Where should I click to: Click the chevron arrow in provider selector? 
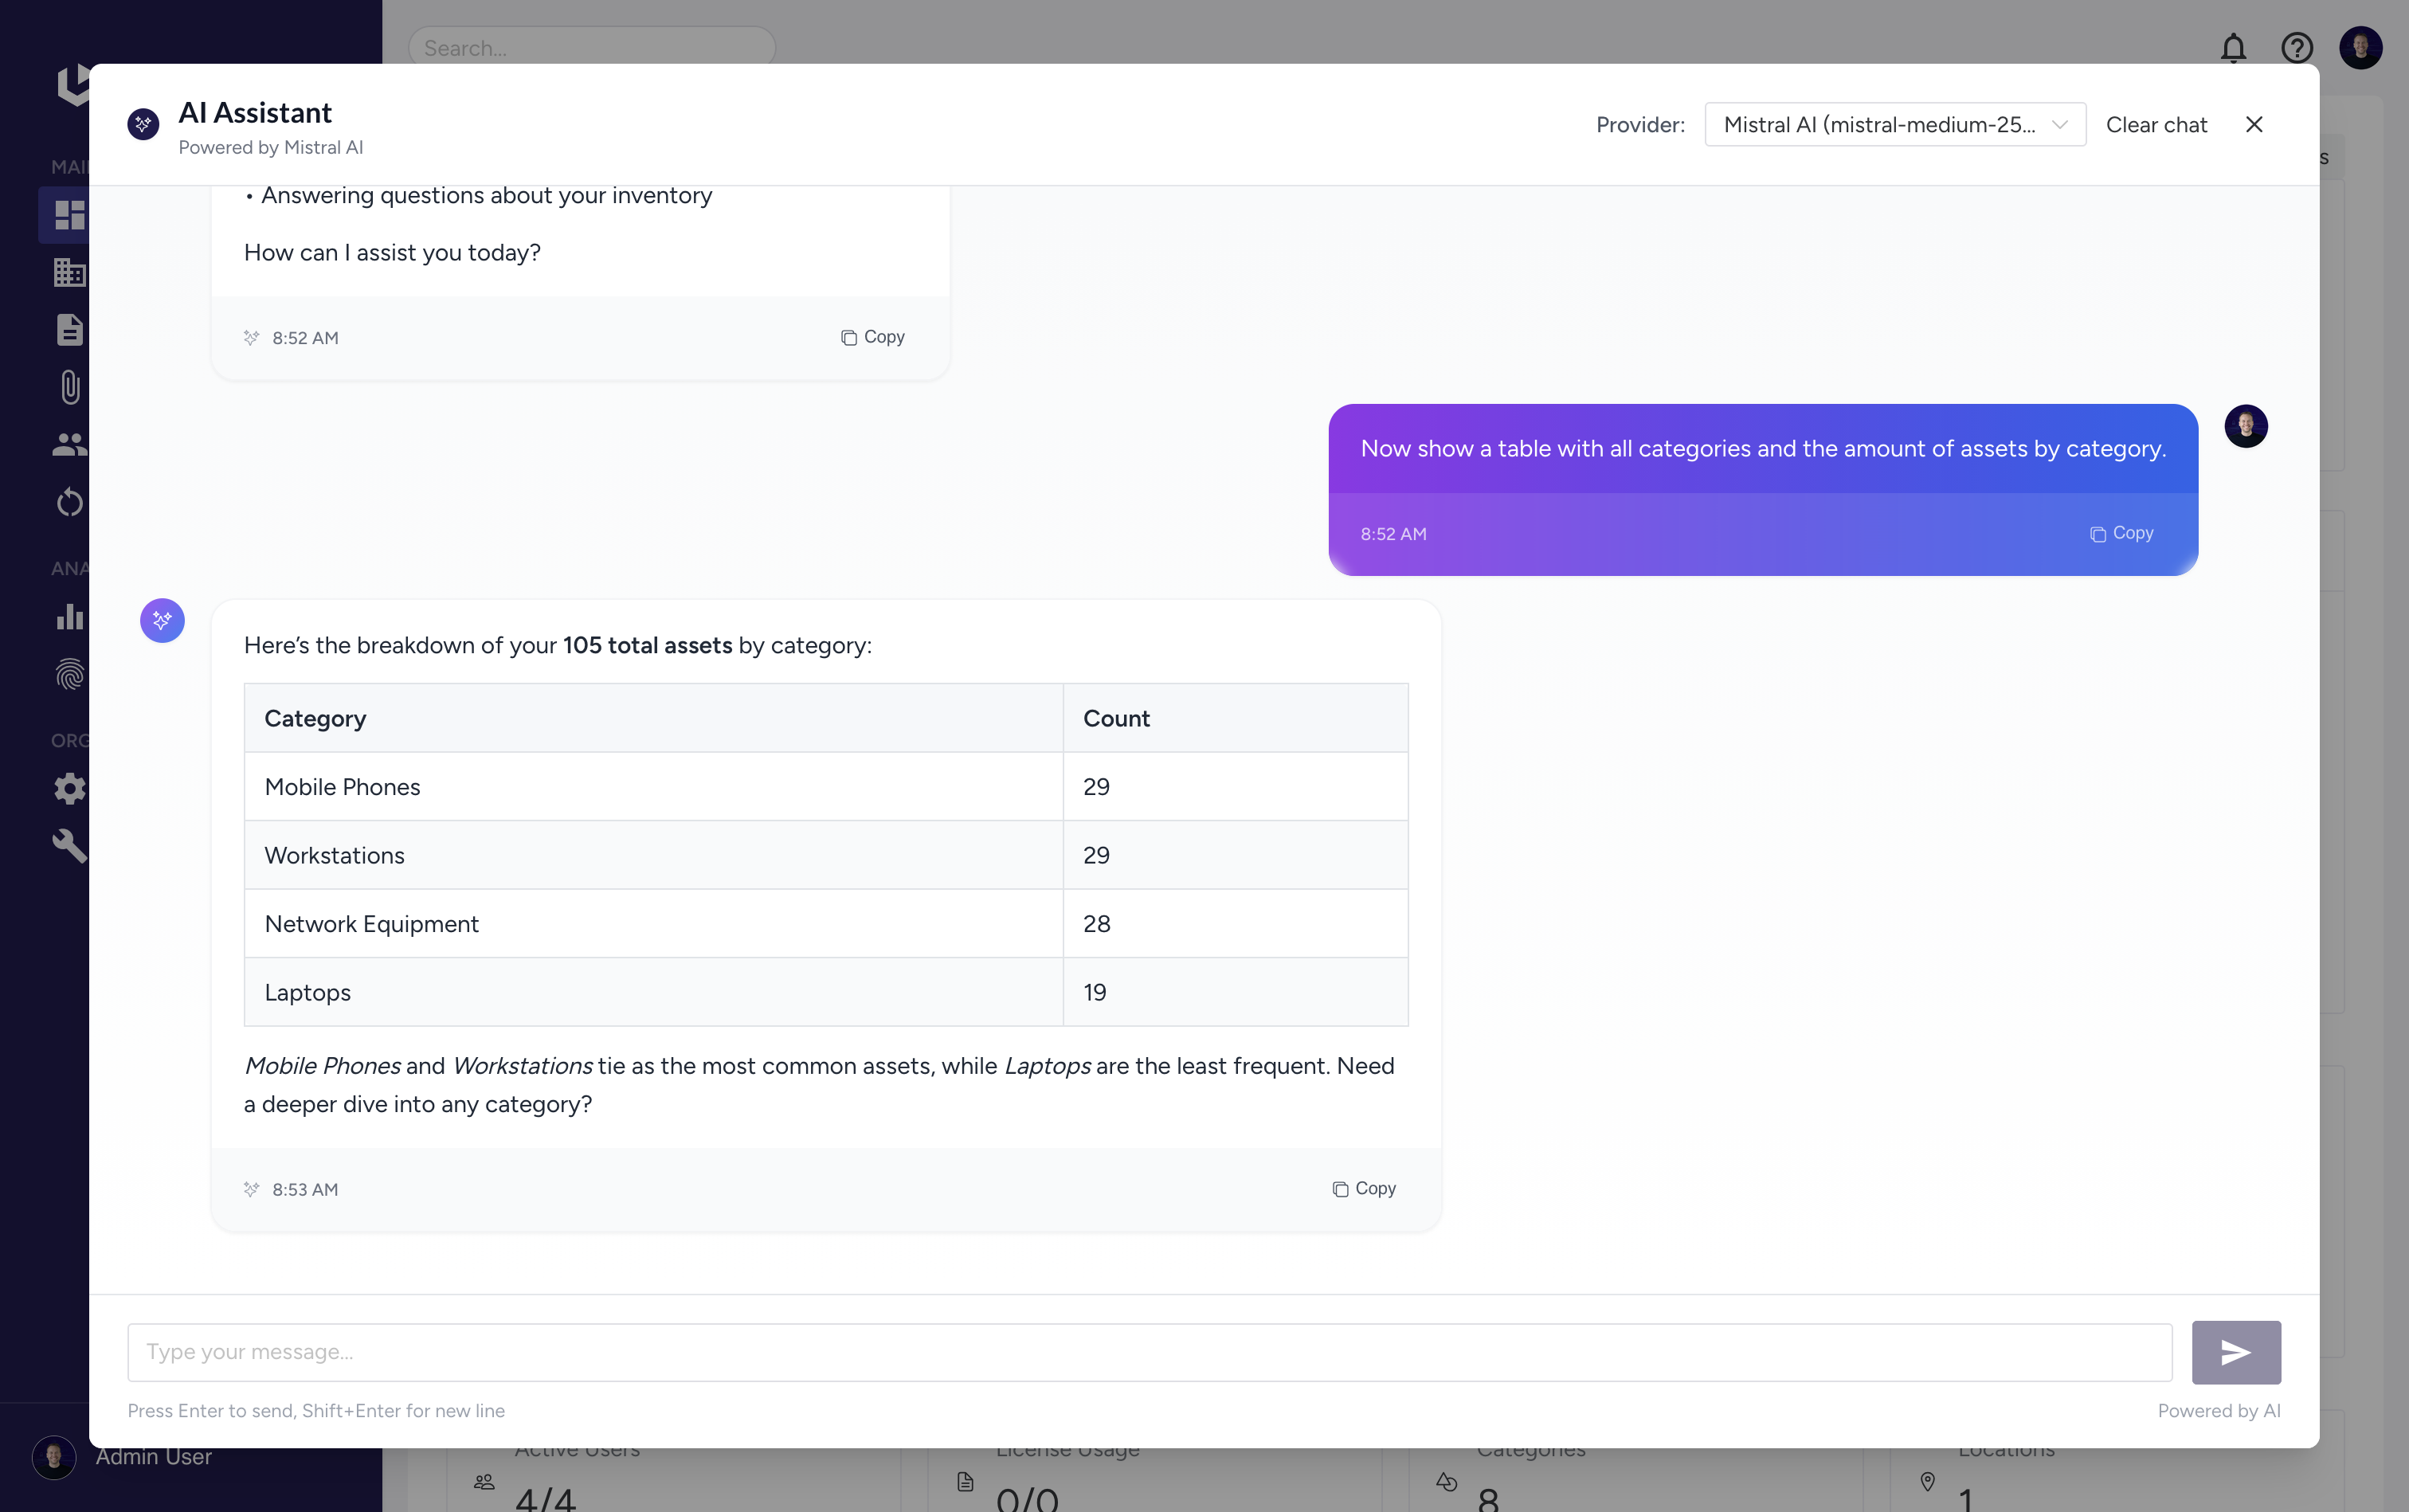[2059, 125]
